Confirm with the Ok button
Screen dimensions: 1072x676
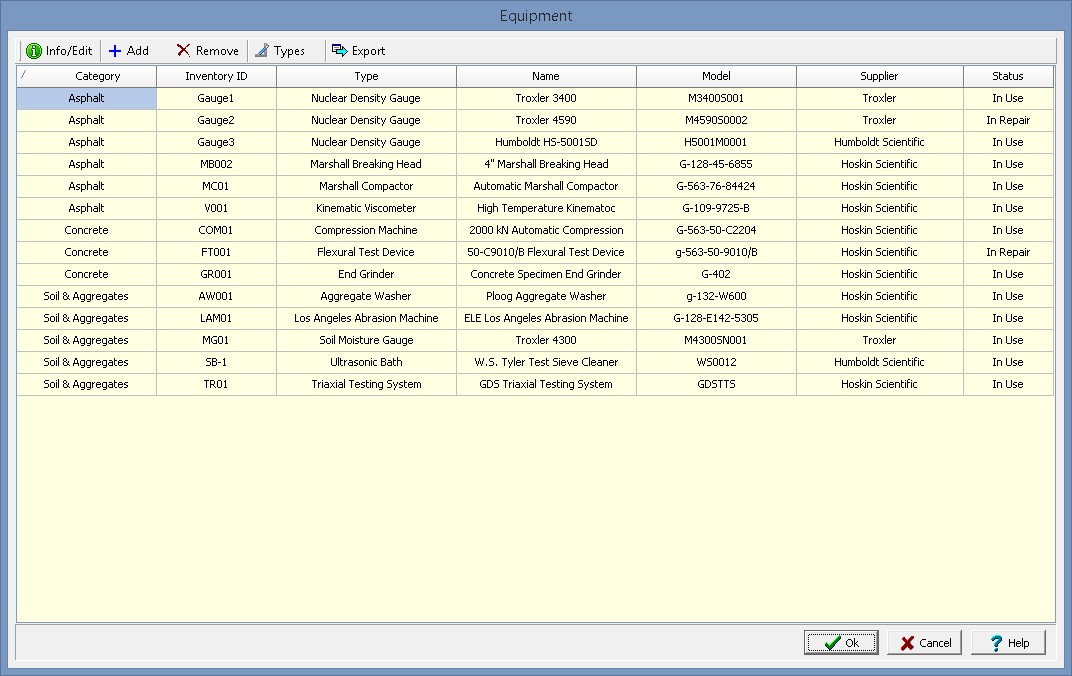[841, 643]
